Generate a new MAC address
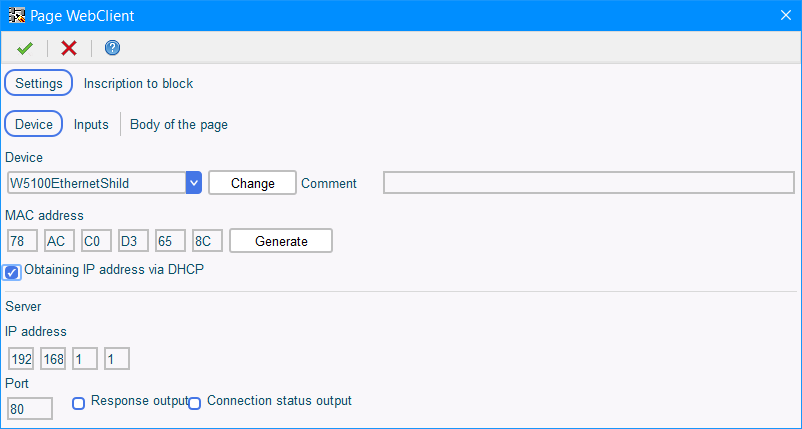The image size is (802, 429). click(281, 241)
